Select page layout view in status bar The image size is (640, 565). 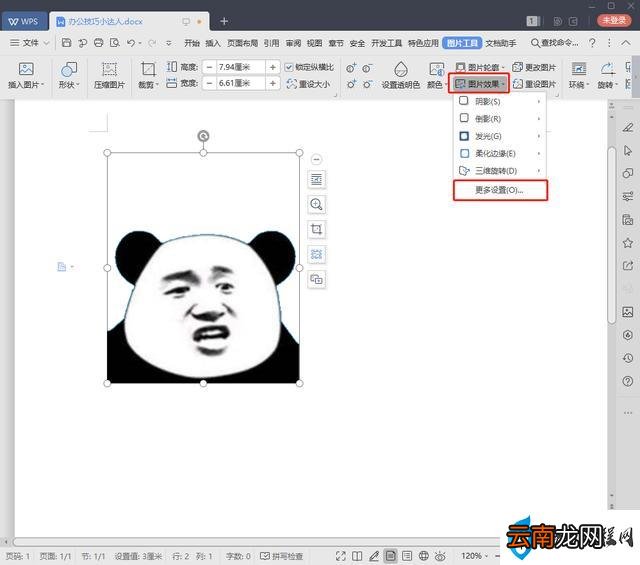pos(391,556)
